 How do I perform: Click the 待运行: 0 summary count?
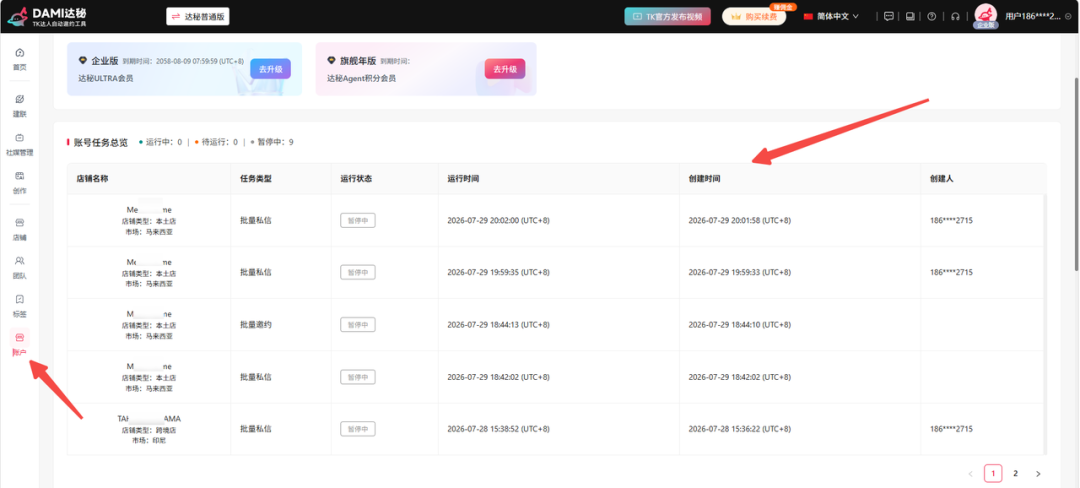216,142
